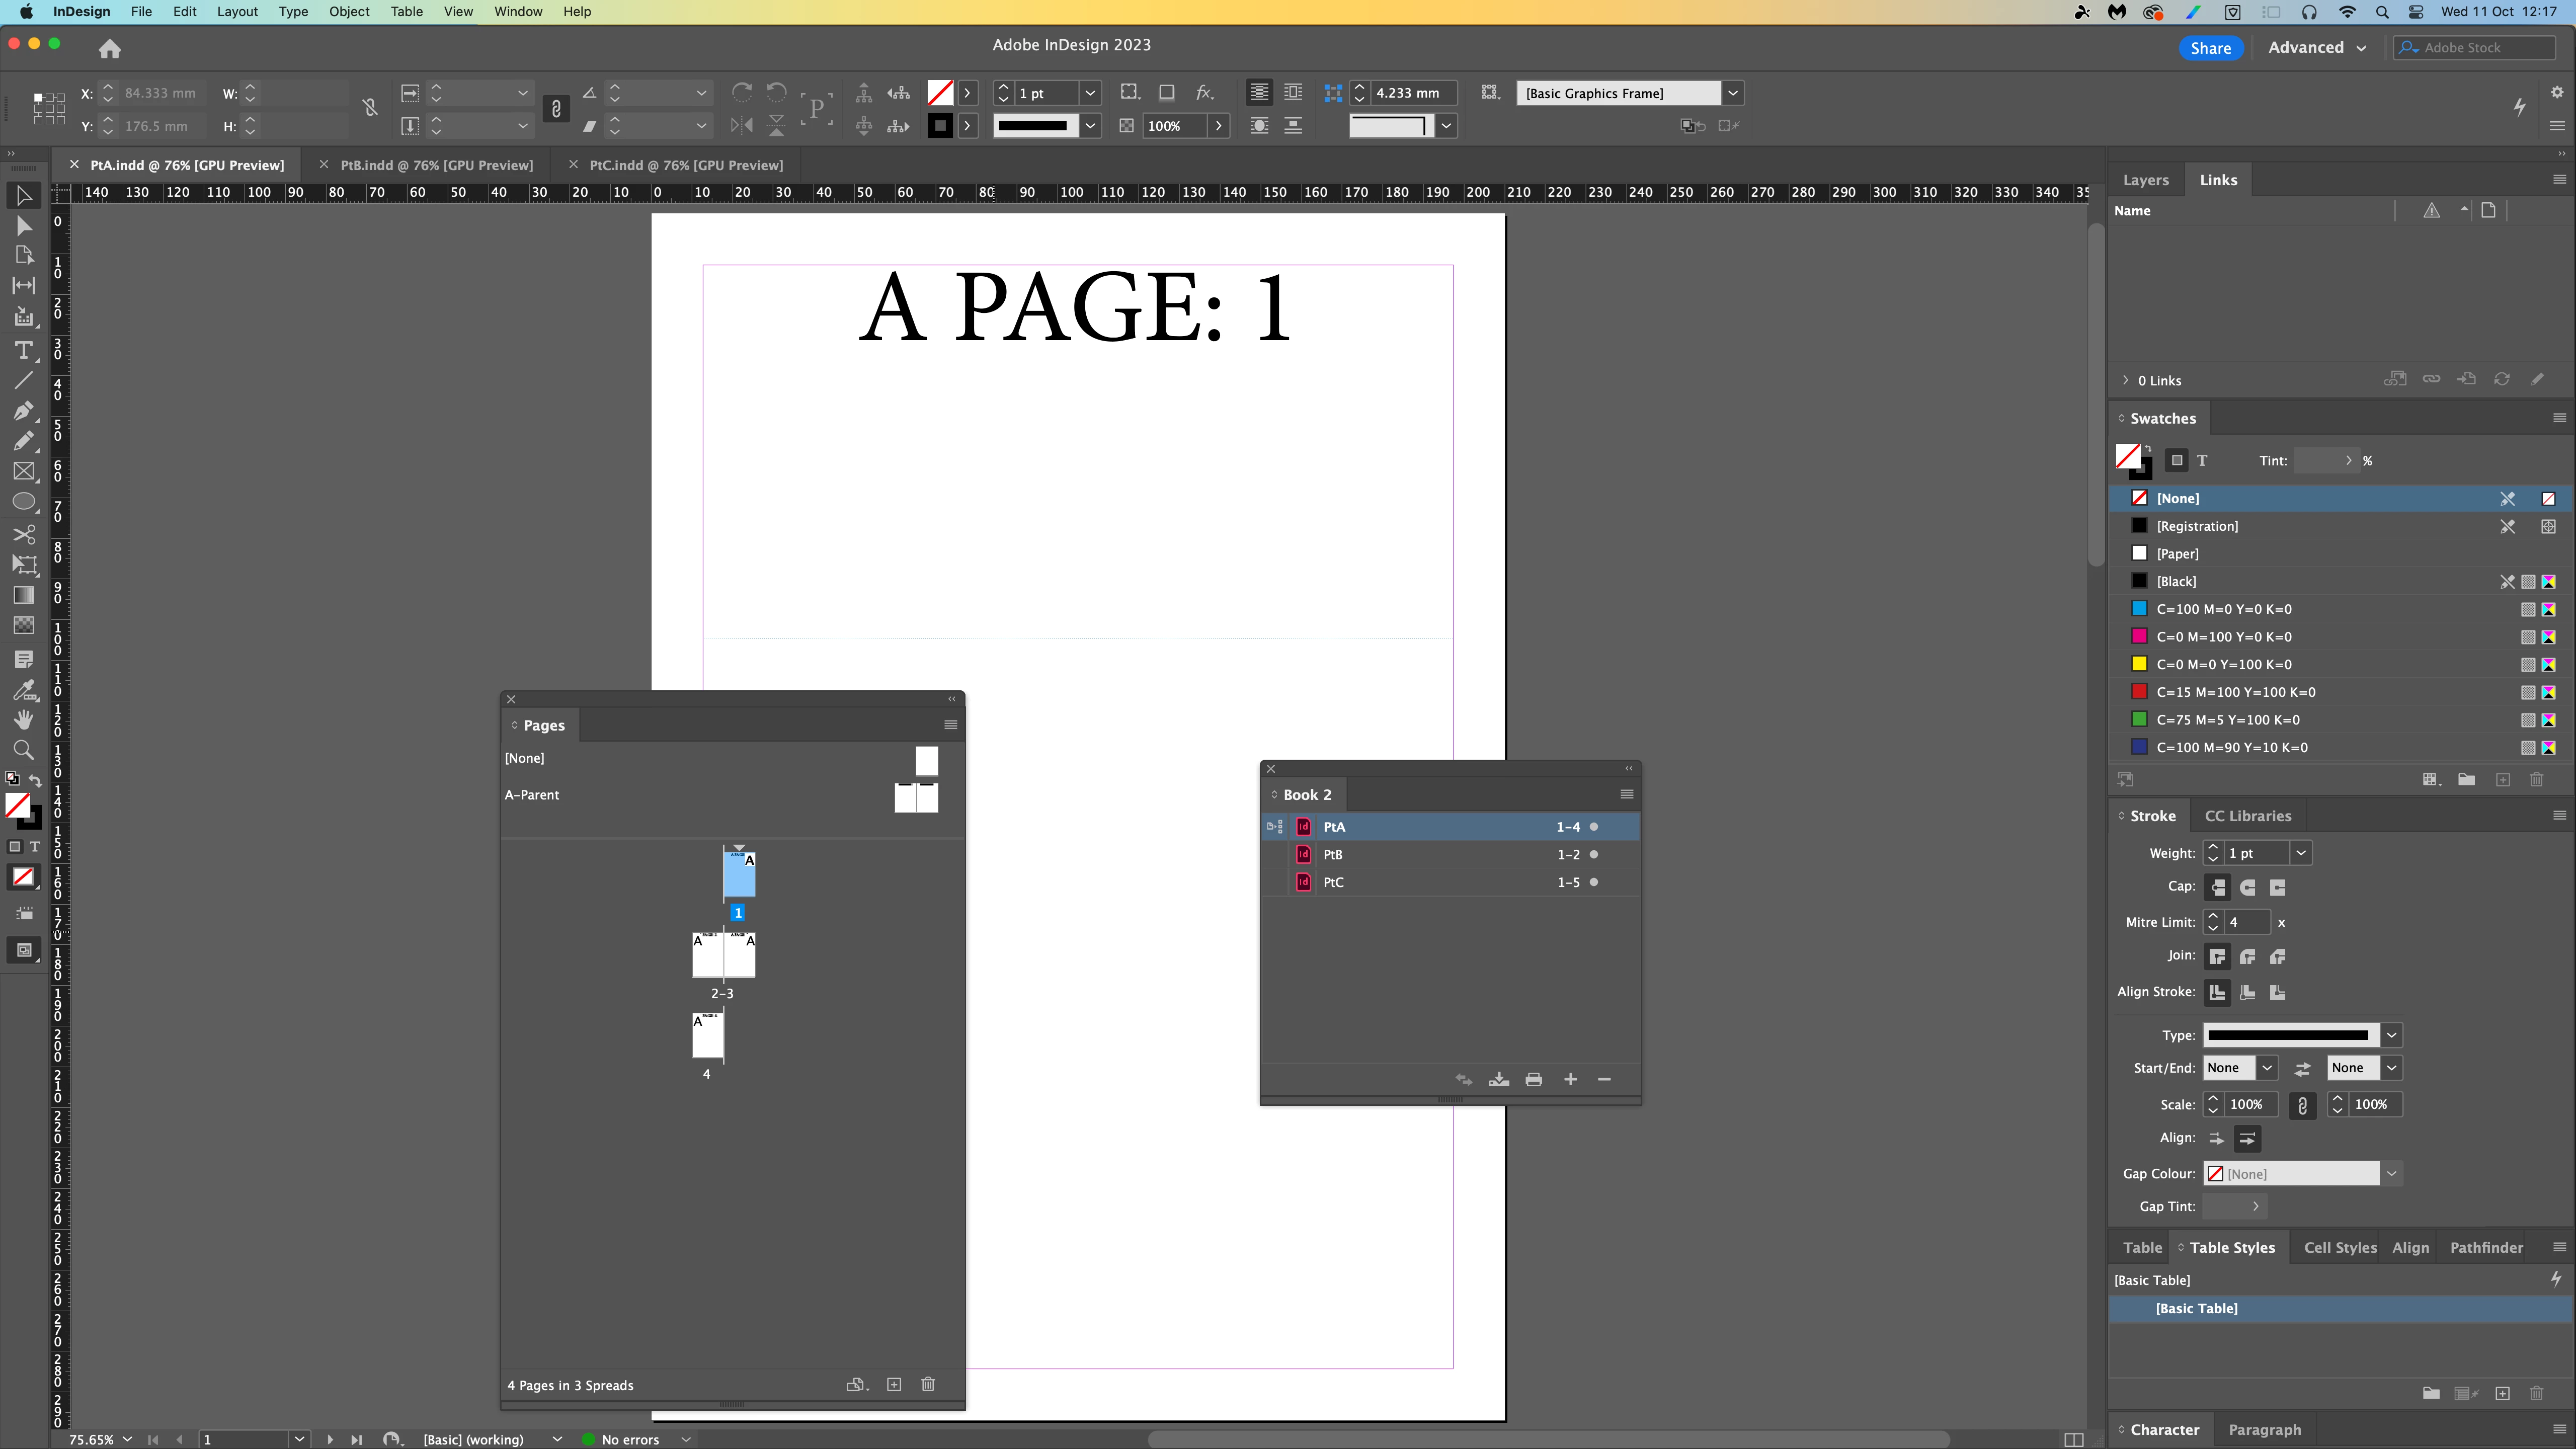Pick the Zoom tool magnifier

point(23,750)
